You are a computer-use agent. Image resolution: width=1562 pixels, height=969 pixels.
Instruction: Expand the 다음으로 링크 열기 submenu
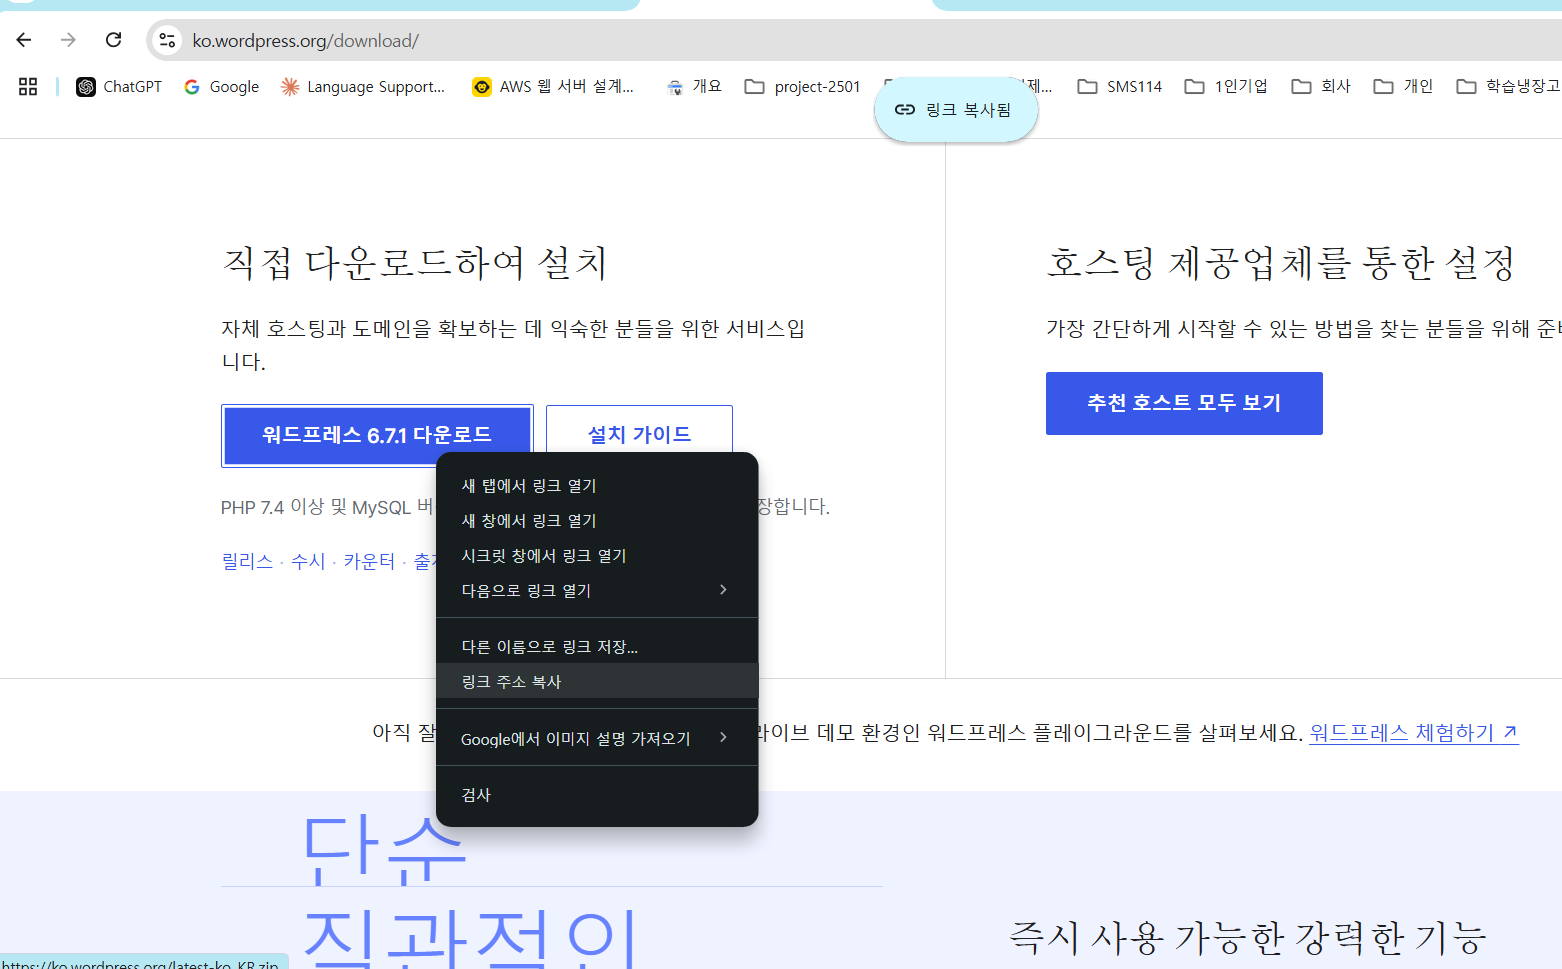tap(596, 590)
